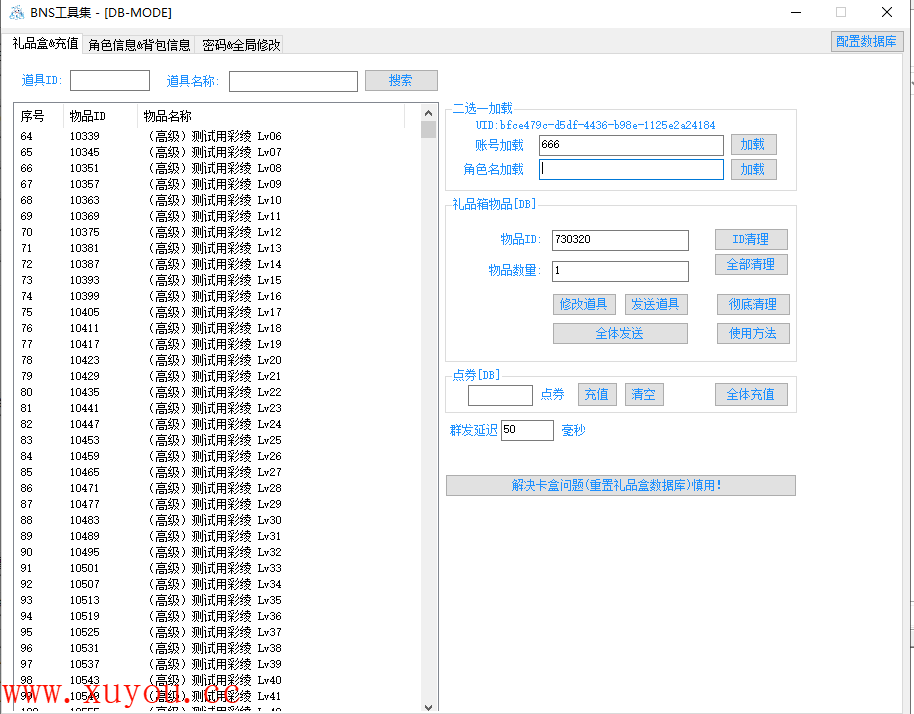914x714 pixels.
Task: Focus the 道具ID input field
Action: tap(110, 81)
